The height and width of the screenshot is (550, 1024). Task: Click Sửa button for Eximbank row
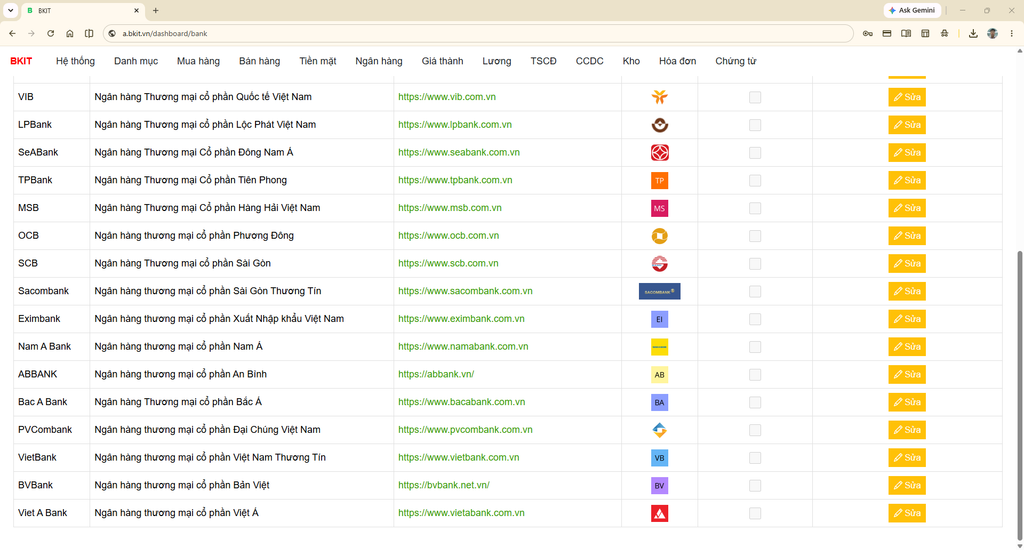point(906,319)
